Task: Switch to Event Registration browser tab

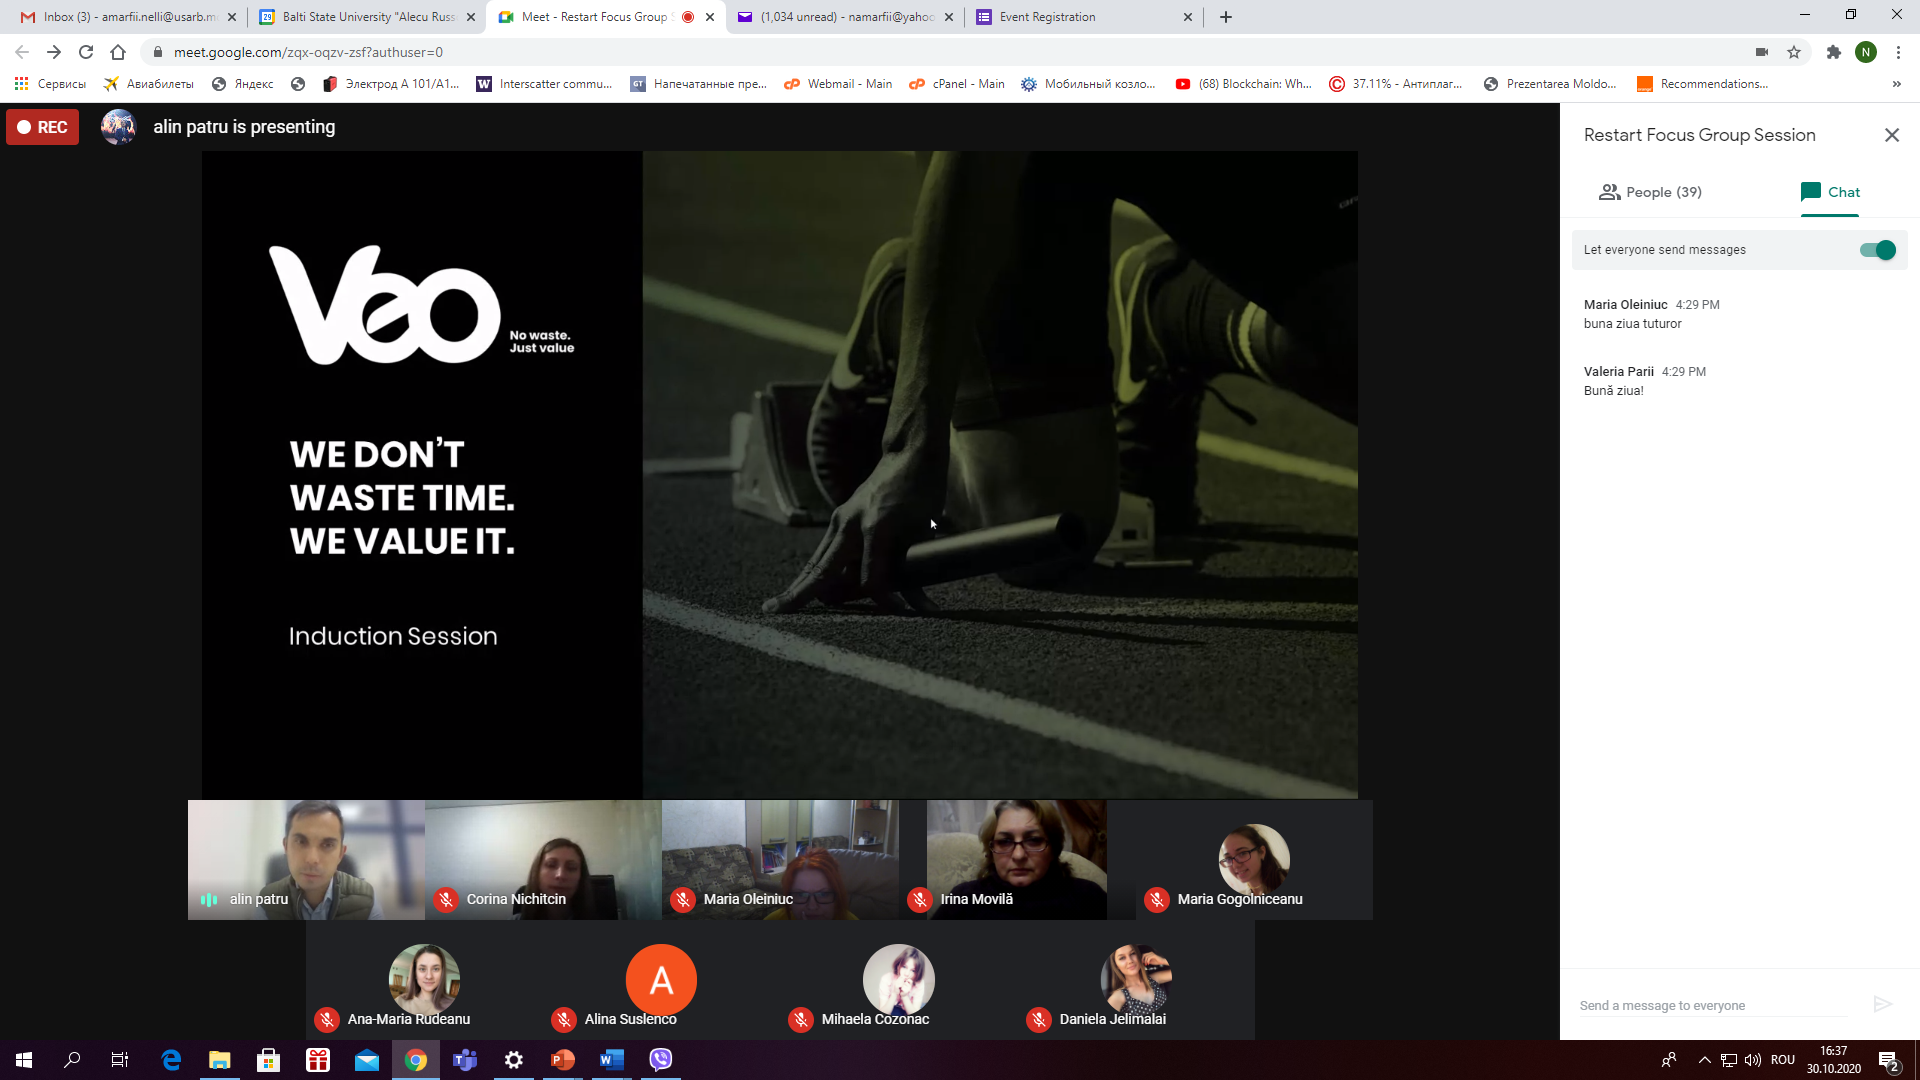Action: 1084,17
